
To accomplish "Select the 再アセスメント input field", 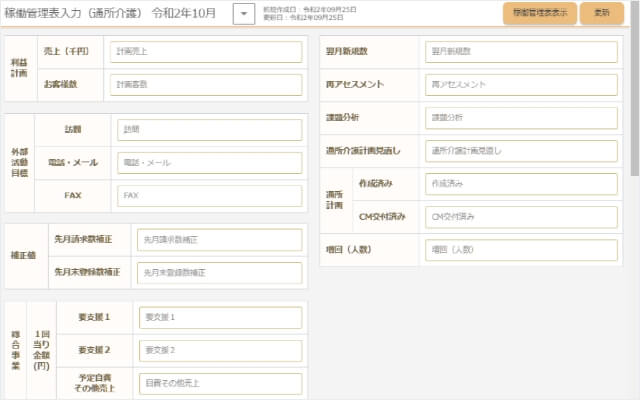I will [x=521, y=85].
